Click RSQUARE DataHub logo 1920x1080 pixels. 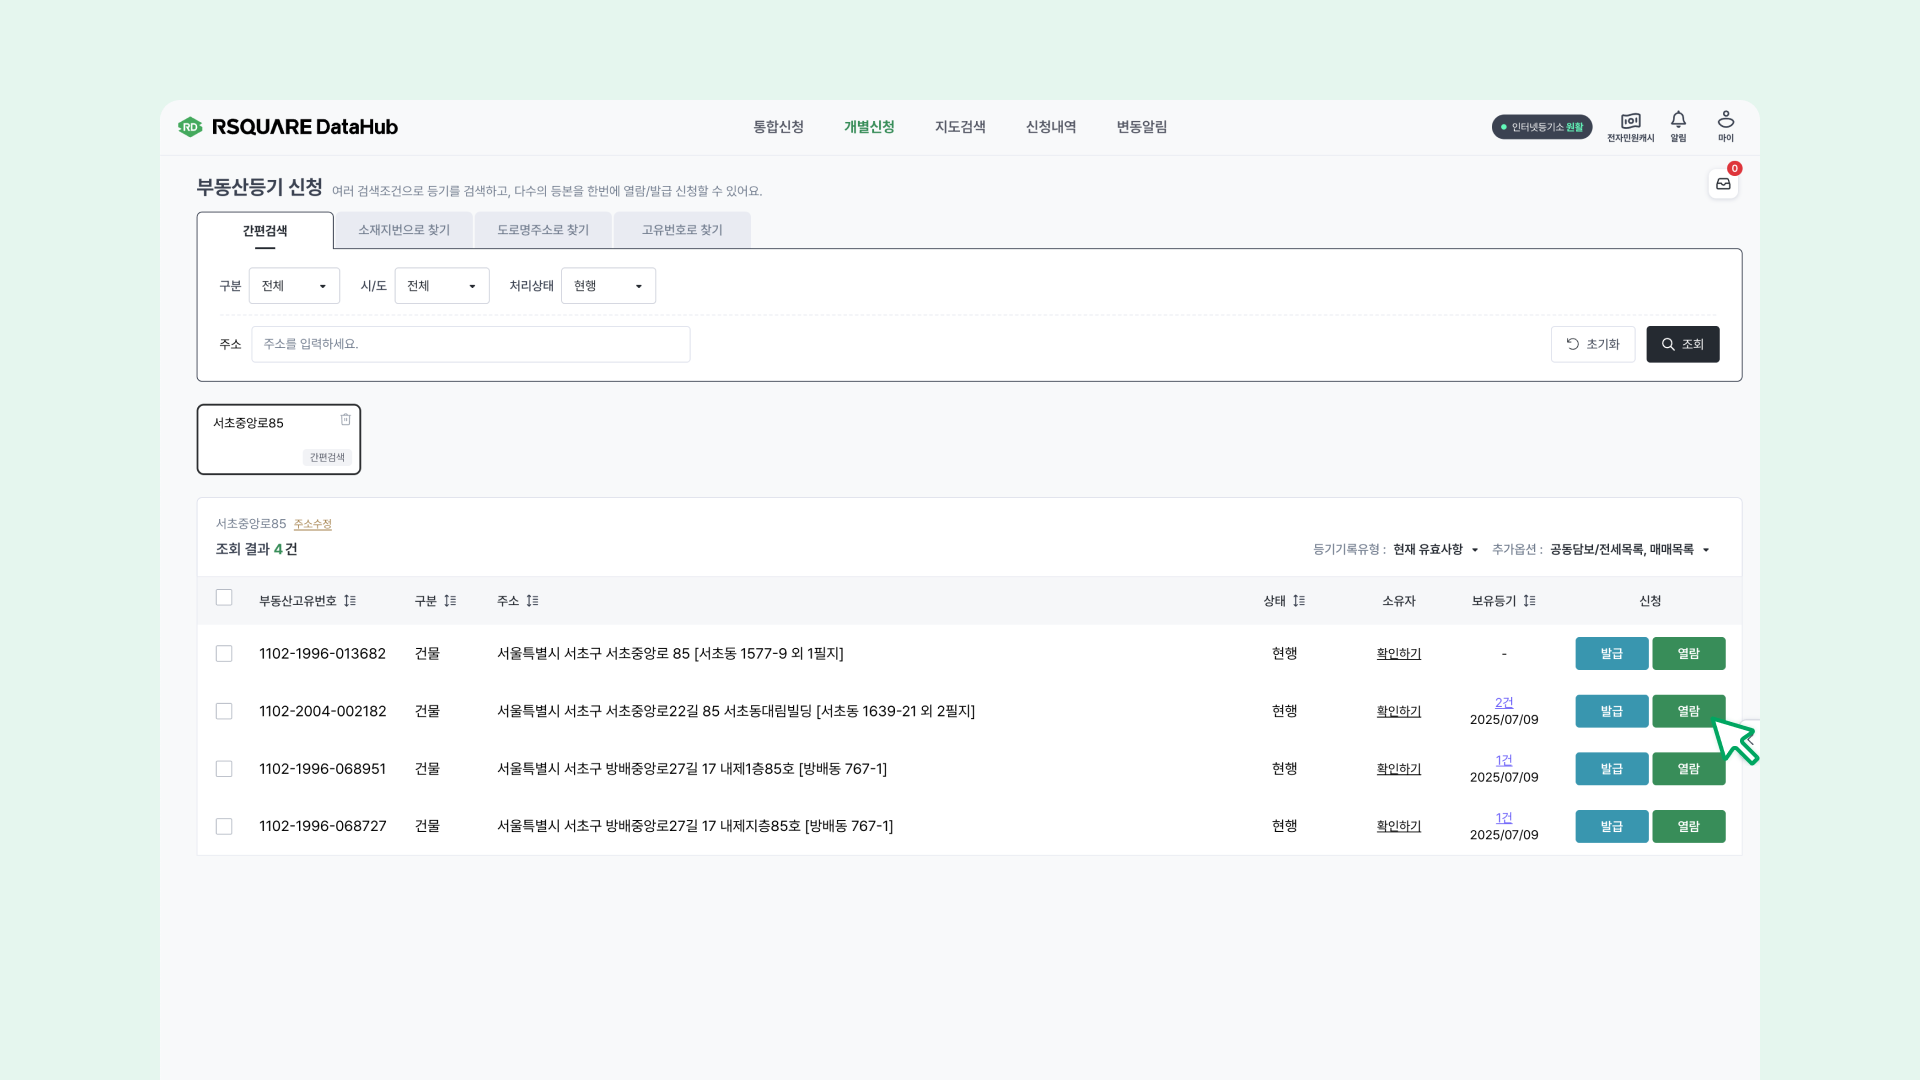click(288, 127)
